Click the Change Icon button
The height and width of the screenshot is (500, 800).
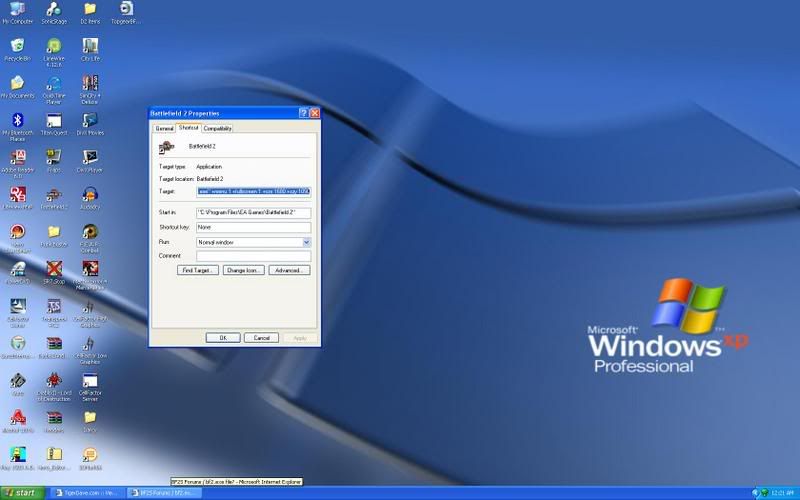coord(243,270)
